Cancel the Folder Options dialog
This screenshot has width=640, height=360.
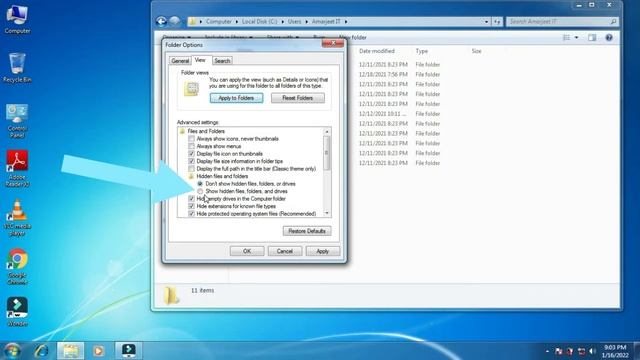click(x=284, y=251)
